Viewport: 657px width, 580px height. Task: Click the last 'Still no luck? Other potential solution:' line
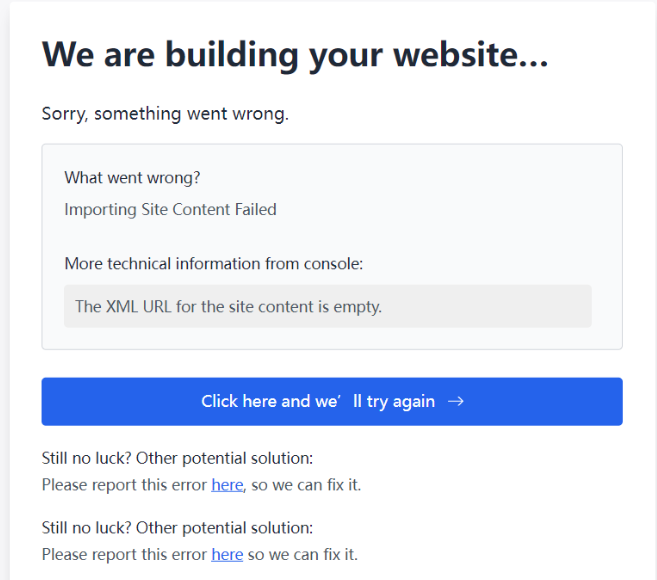coord(177,528)
